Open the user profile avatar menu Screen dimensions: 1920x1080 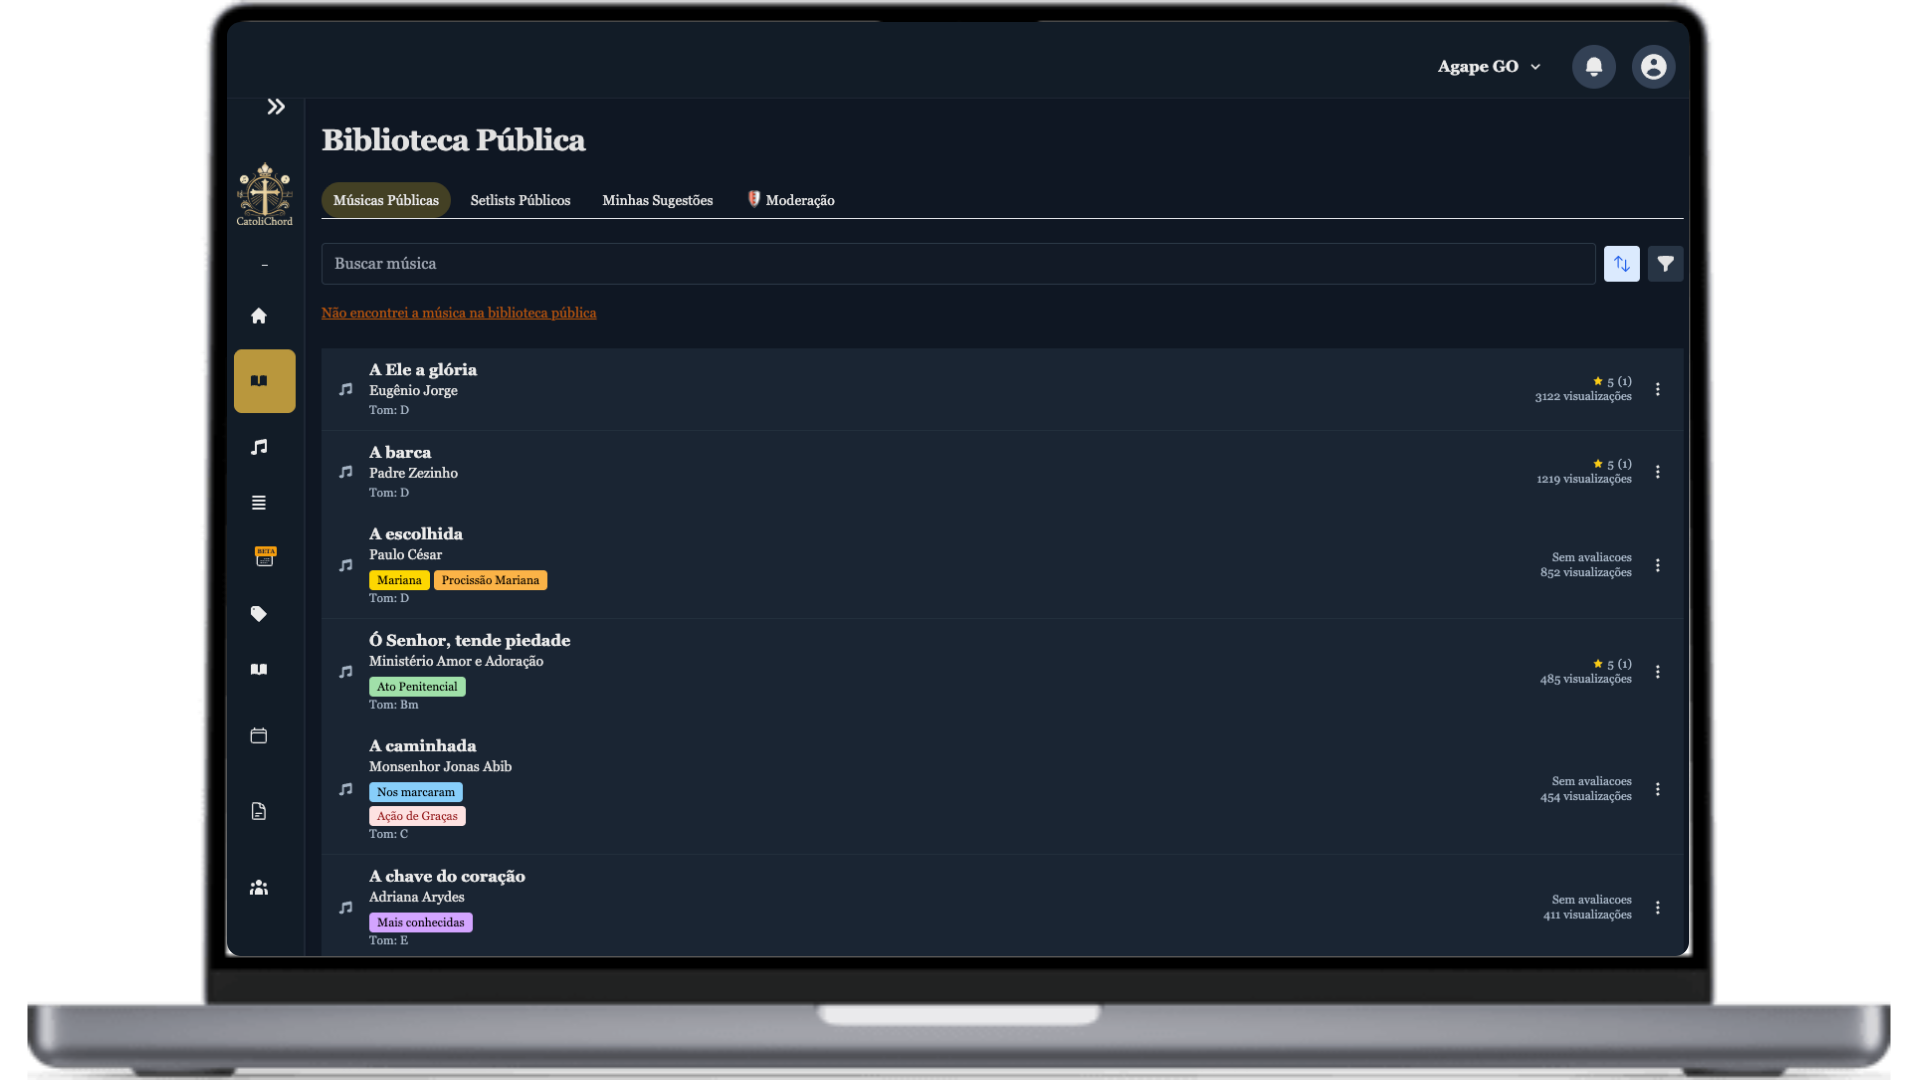pyautogui.click(x=1653, y=67)
